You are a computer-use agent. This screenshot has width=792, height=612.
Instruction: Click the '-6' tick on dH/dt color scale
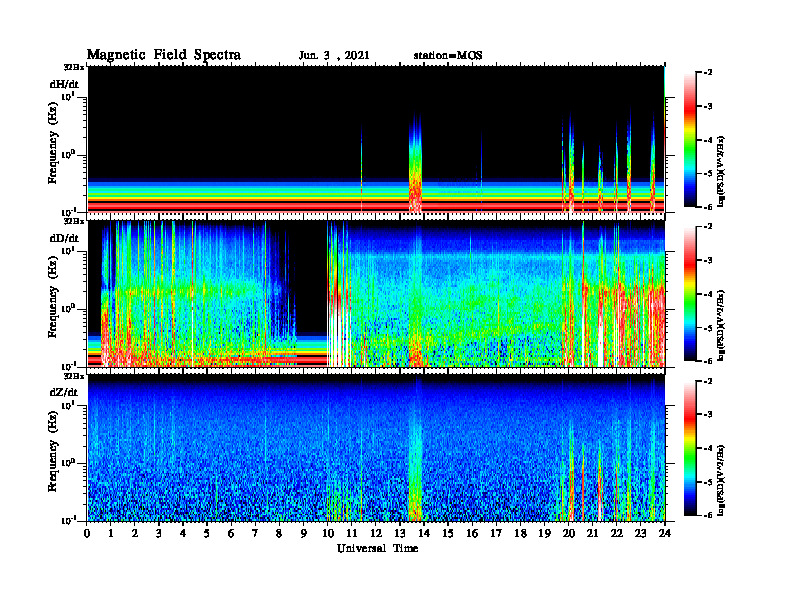pyautogui.click(x=708, y=207)
